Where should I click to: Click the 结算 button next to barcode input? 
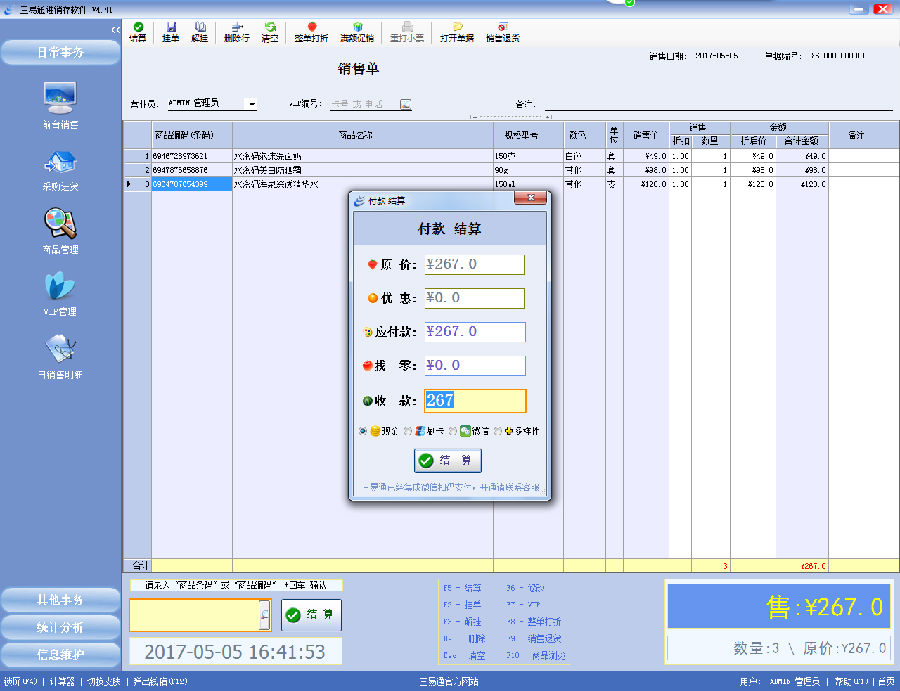tap(312, 615)
